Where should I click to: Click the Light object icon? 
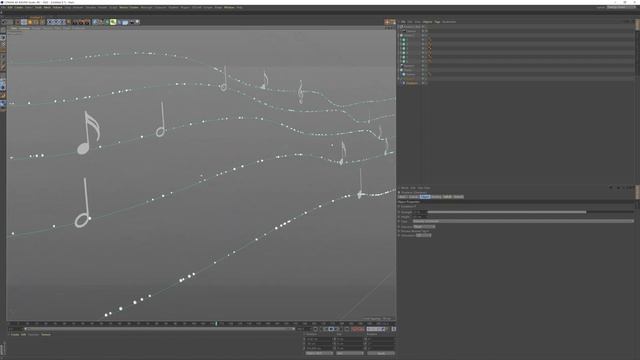click(138, 22)
